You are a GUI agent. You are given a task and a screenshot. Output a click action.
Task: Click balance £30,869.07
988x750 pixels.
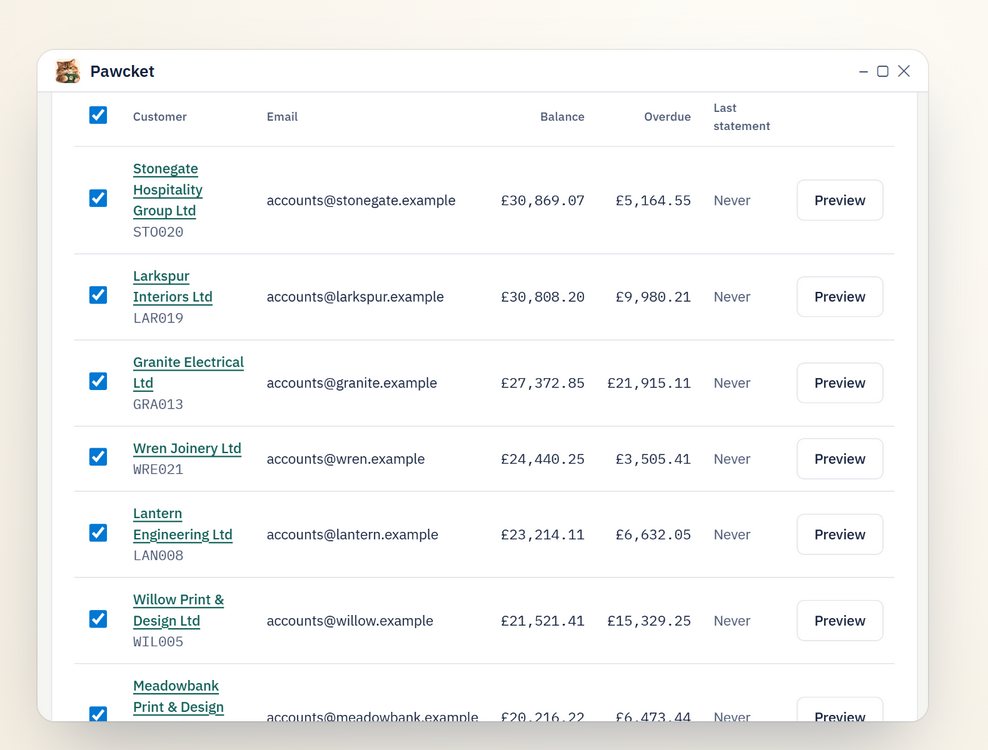(543, 200)
